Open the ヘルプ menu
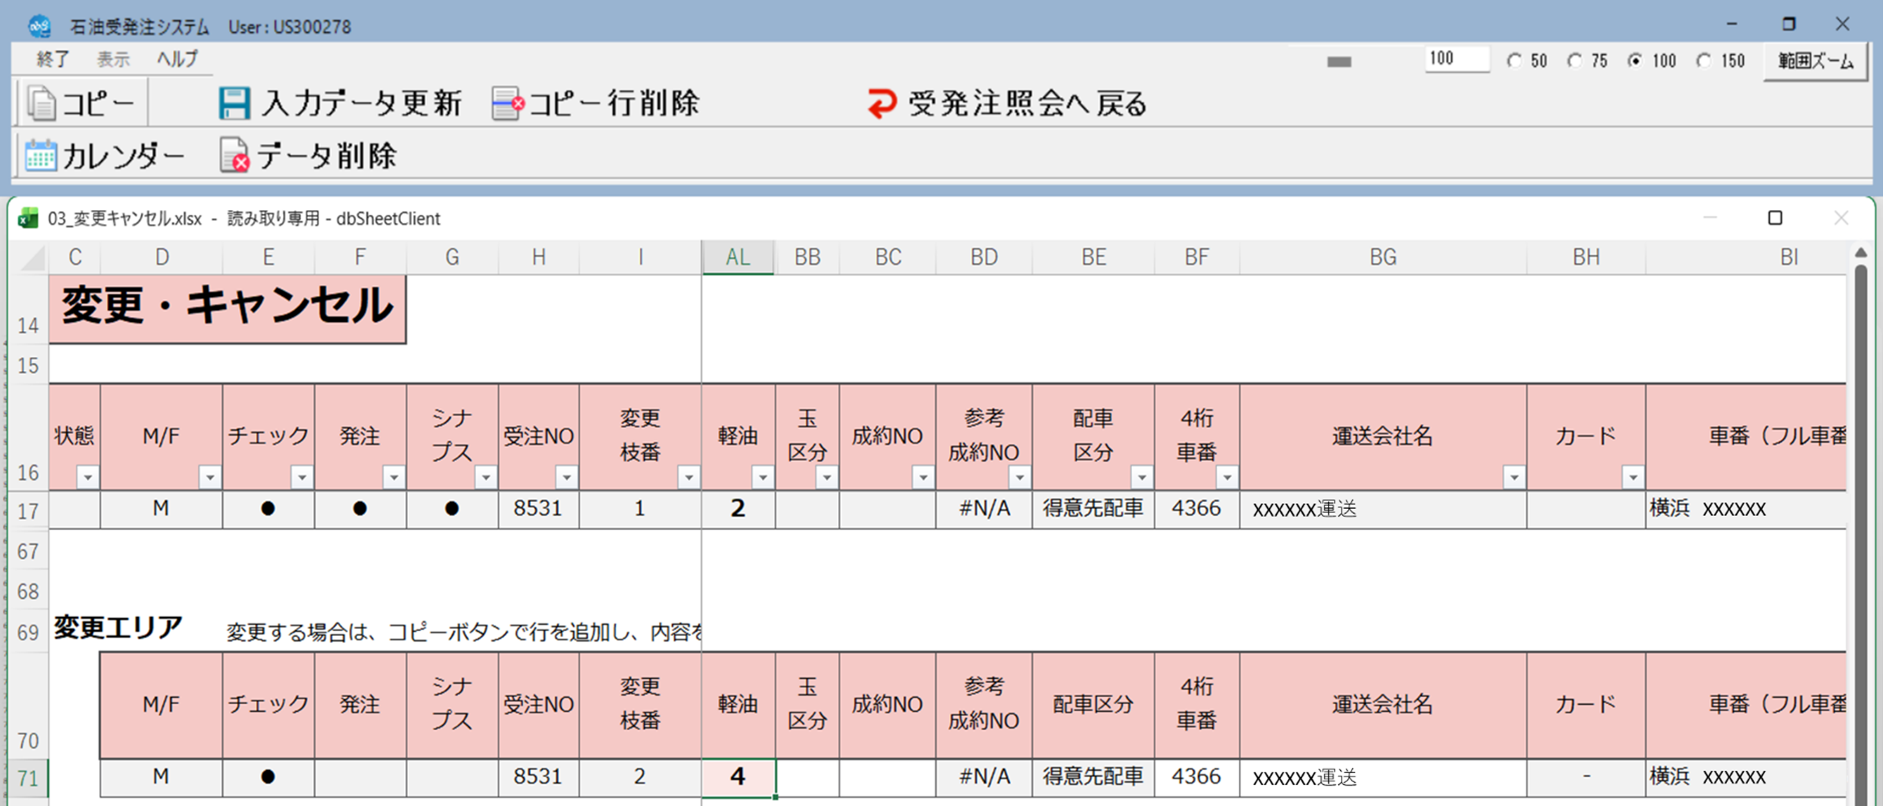The width and height of the screenshot is (1883, 806). (177, 59)
